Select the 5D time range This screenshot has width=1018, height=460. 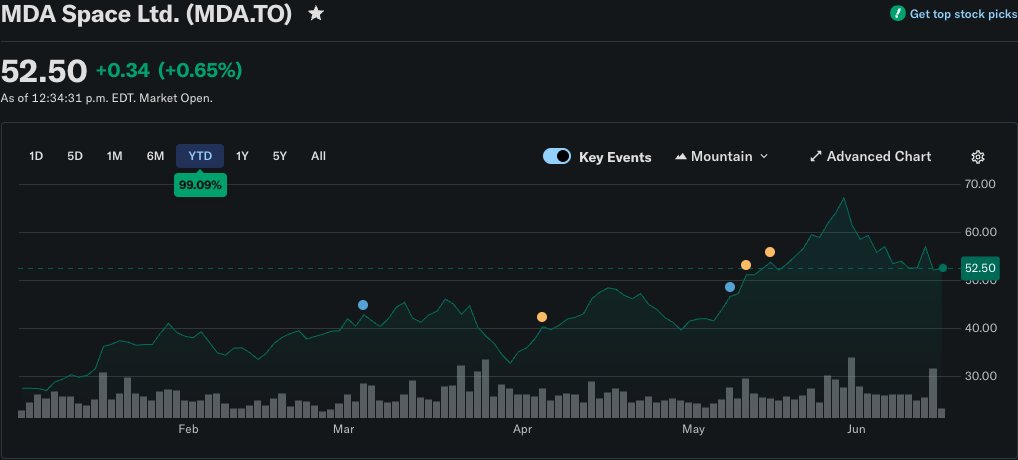pyautogui.click(x=75, y=156)
